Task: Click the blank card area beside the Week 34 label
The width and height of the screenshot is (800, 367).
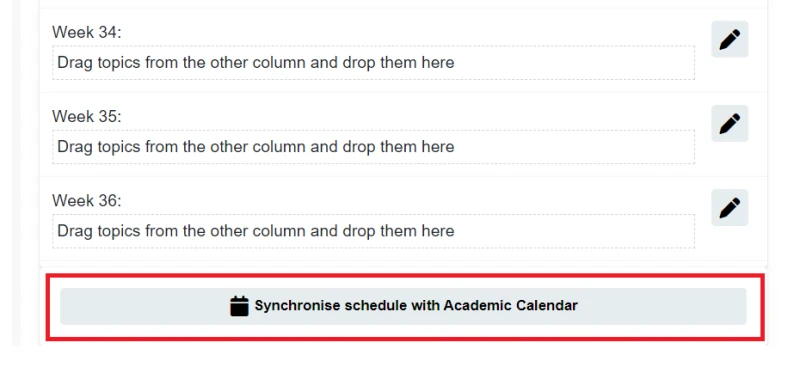Action: (x=408, y=31)
